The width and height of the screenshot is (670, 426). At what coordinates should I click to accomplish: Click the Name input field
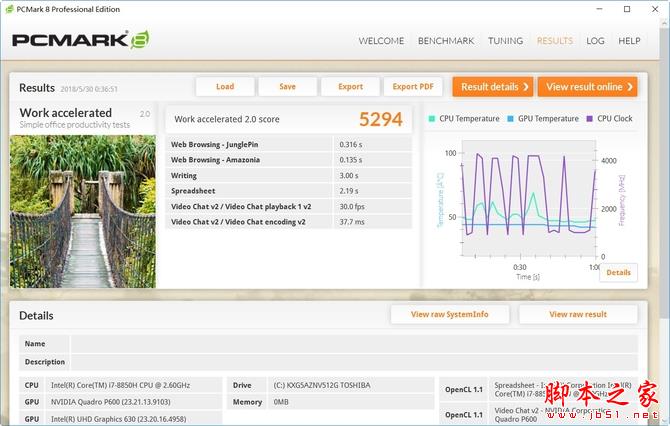[x=354, y=344]
